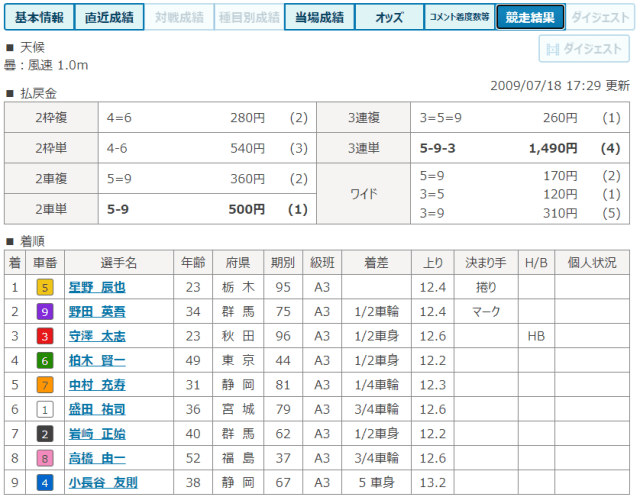Viewport: 640px width, 497px height.
Task: Click the 捲り winning move cell
Action: [x=486, y=287]
